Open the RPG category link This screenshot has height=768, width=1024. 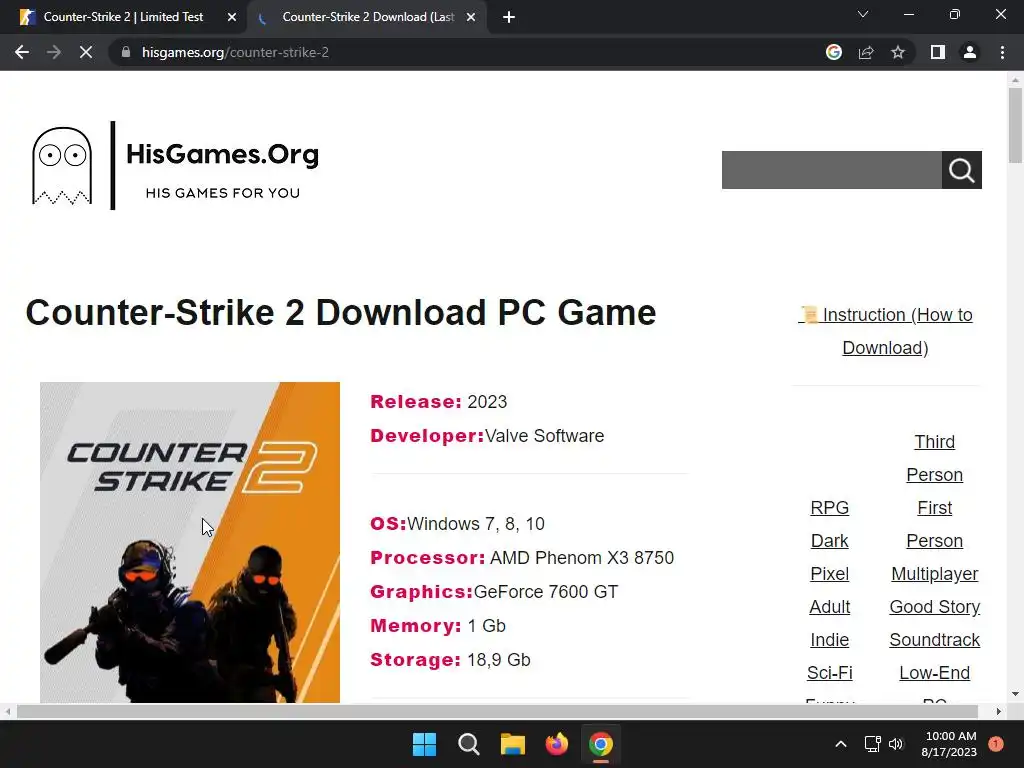click(829, 508)
